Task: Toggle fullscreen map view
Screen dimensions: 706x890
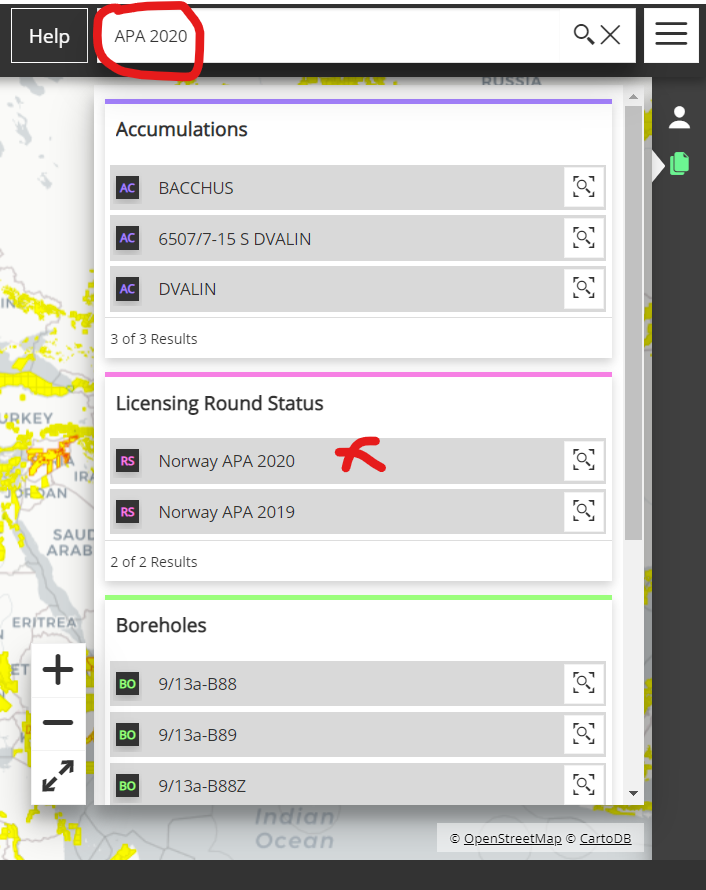Action: 58,776
